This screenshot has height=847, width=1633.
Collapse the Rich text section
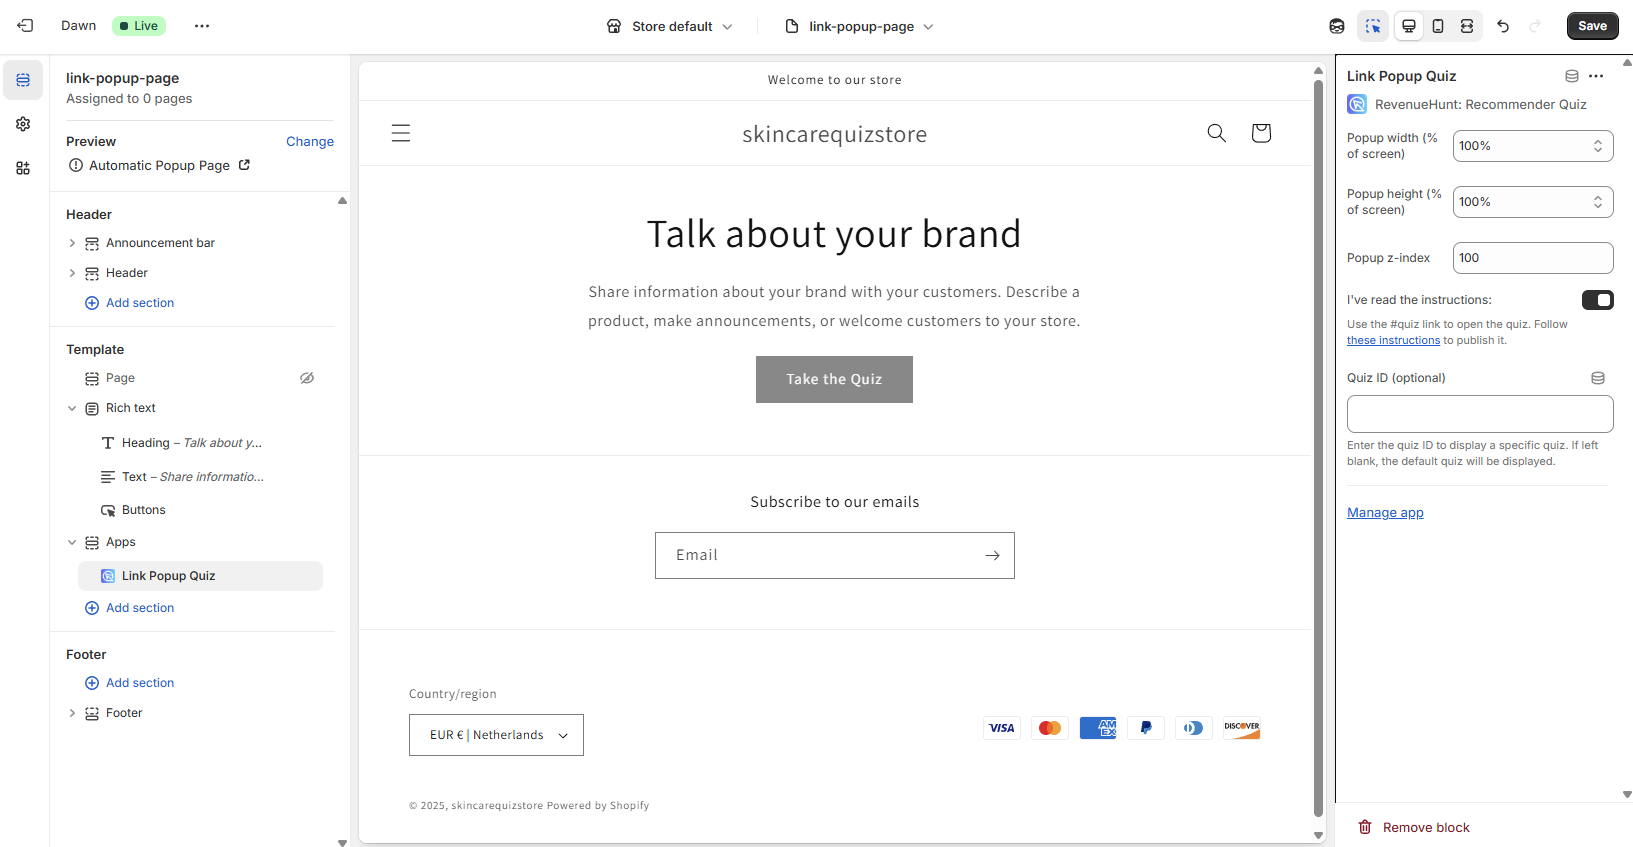72,408
